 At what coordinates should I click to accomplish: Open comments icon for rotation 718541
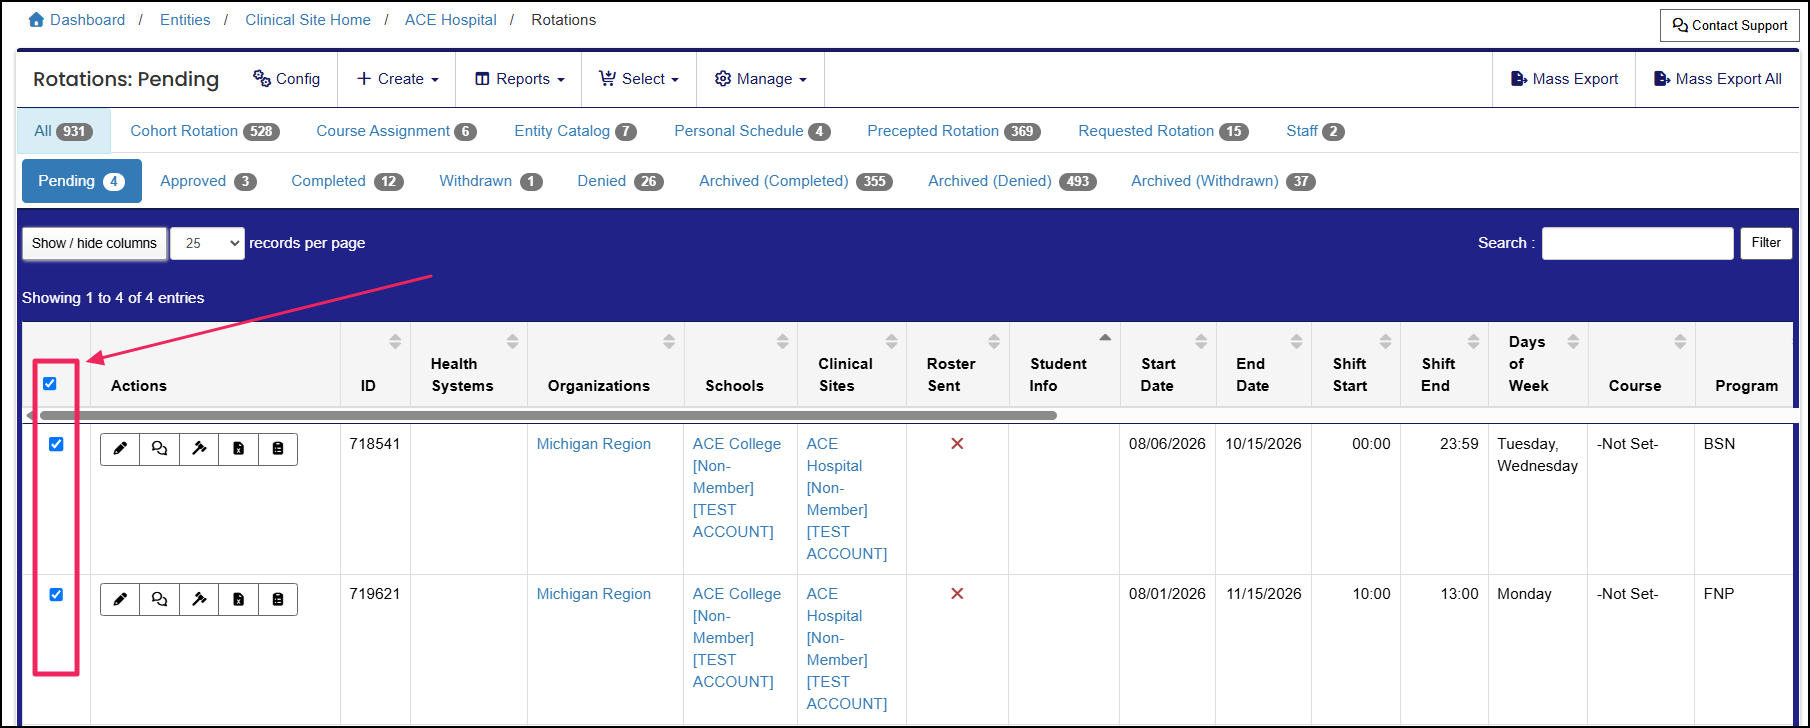point(159,449)
